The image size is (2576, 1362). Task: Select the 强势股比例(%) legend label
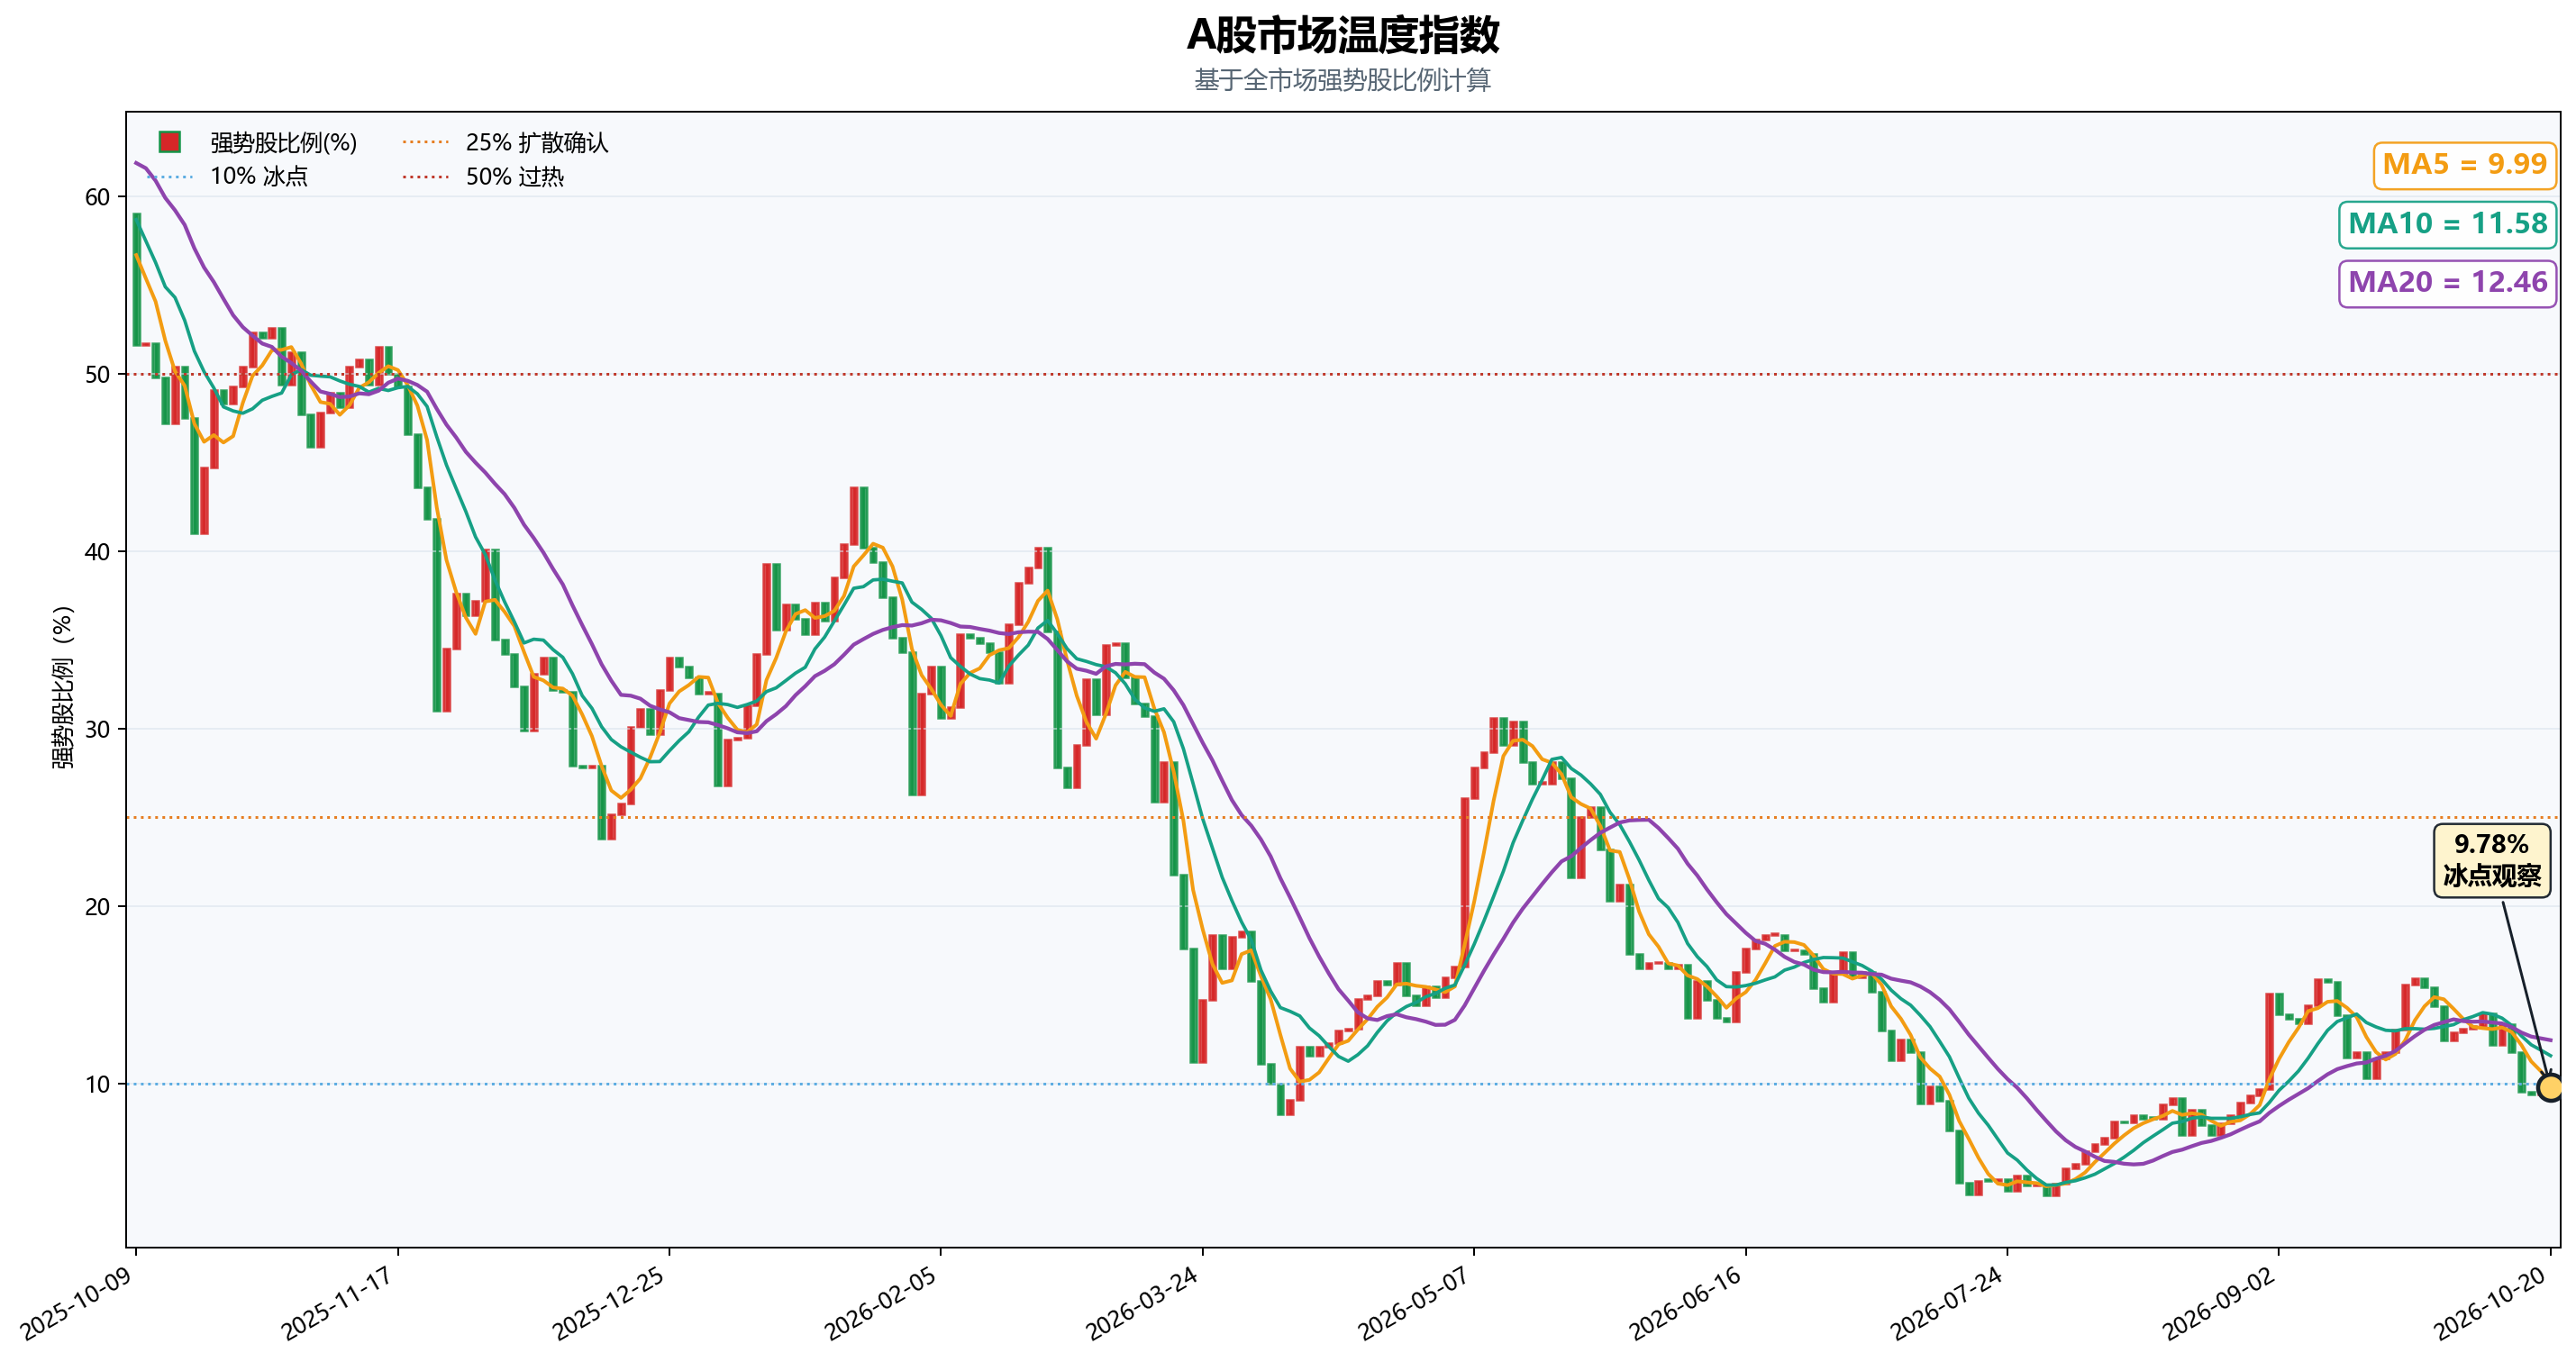283,143
